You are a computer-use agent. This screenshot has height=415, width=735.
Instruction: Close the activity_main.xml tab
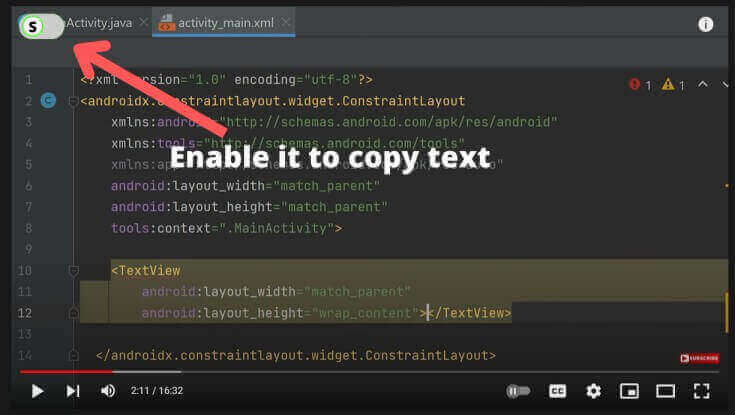285,22
